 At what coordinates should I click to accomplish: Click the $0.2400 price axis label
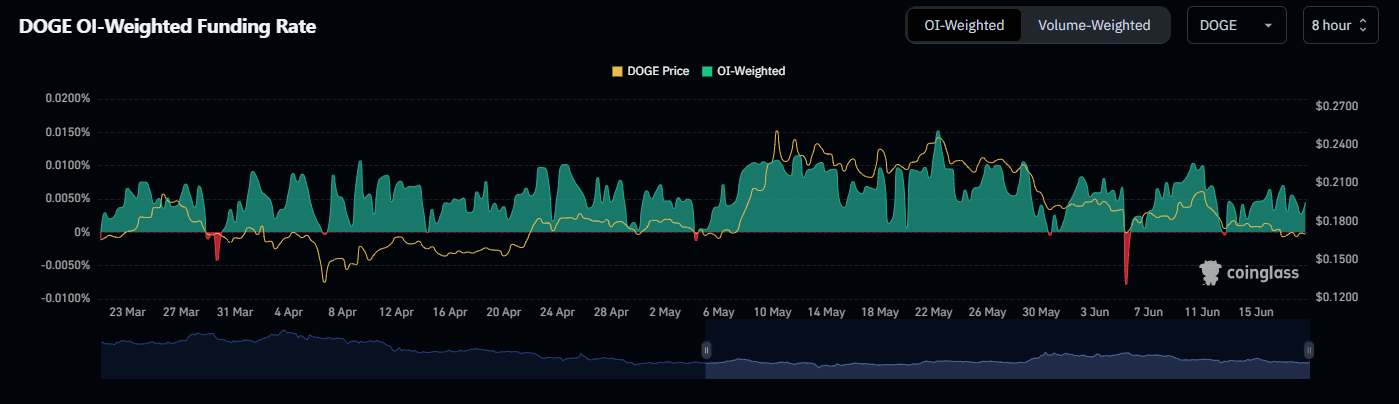click(1338, 144)
